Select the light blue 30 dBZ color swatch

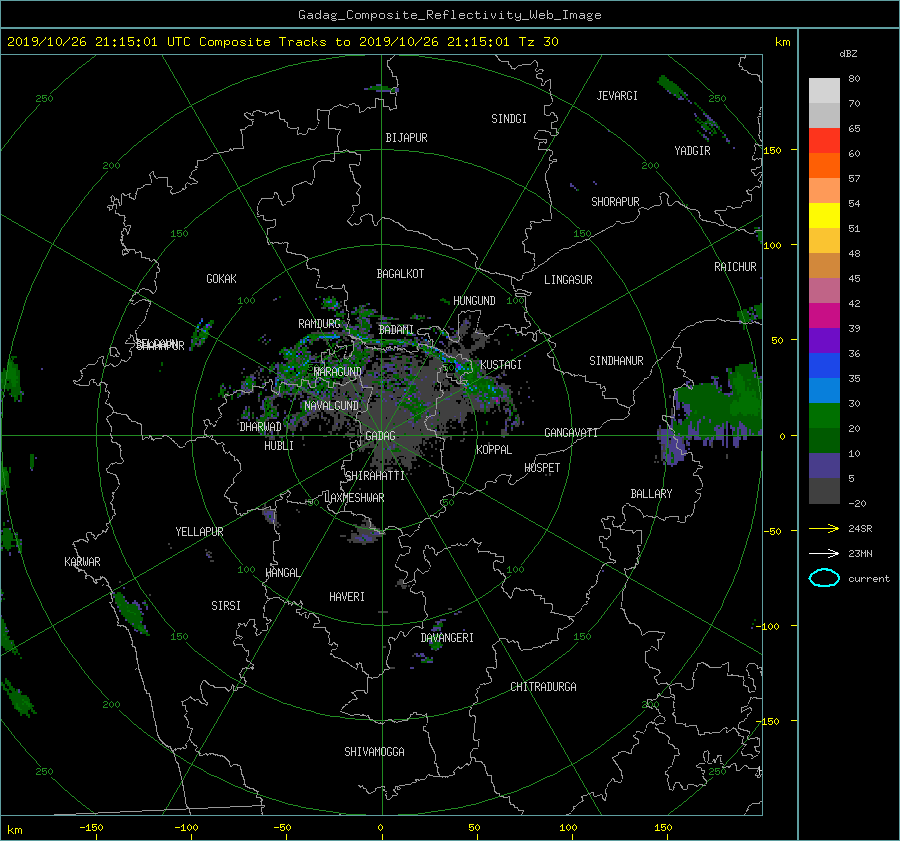[x=824, y=390]
